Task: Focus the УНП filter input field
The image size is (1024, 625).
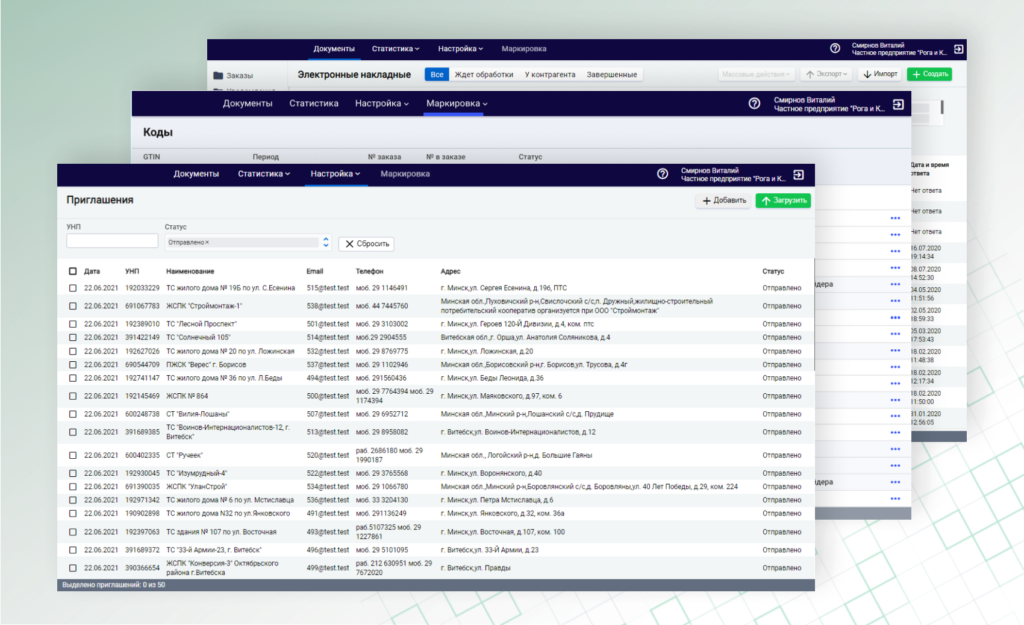Action: point(112,242)
